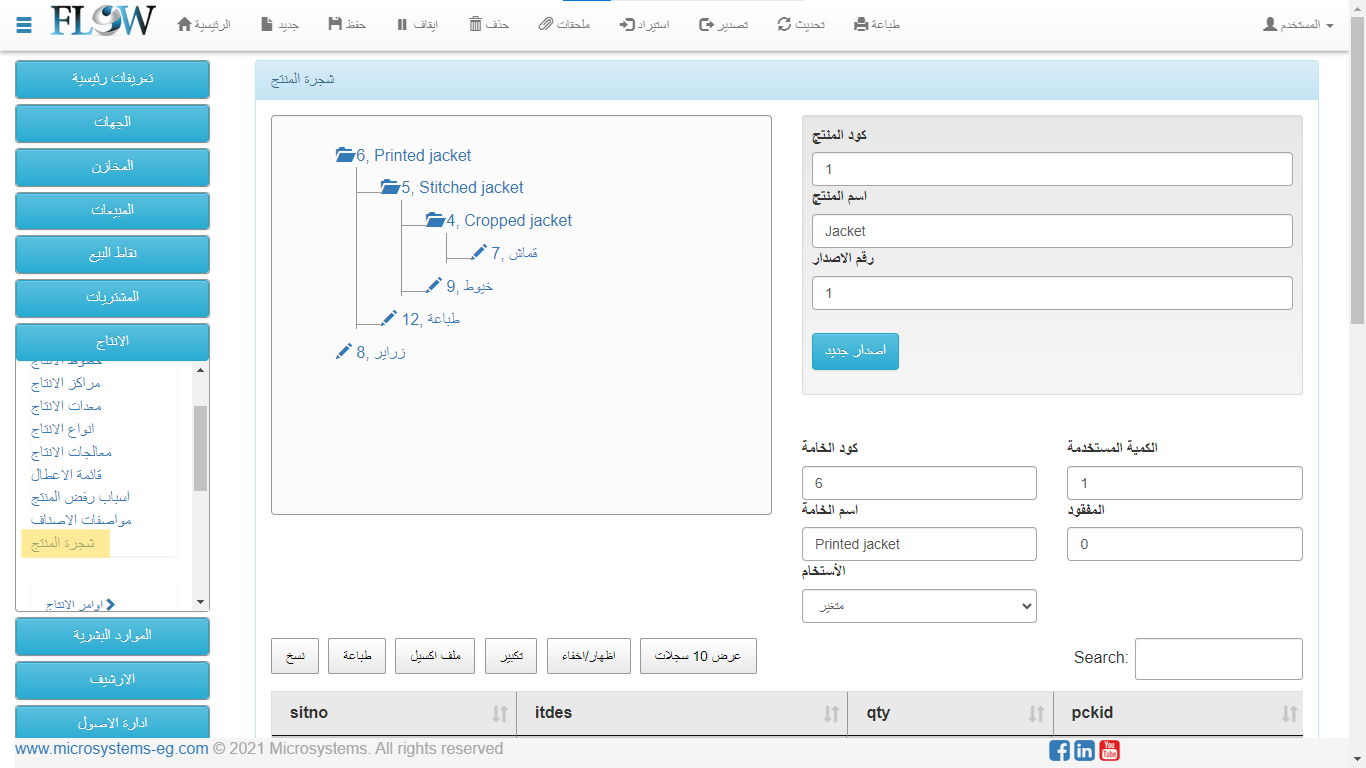This screenshot has height=768, width=1366.
Task: Click the Facebook icon in footer
Action: pyautogui.click(x=1059, y=750)
